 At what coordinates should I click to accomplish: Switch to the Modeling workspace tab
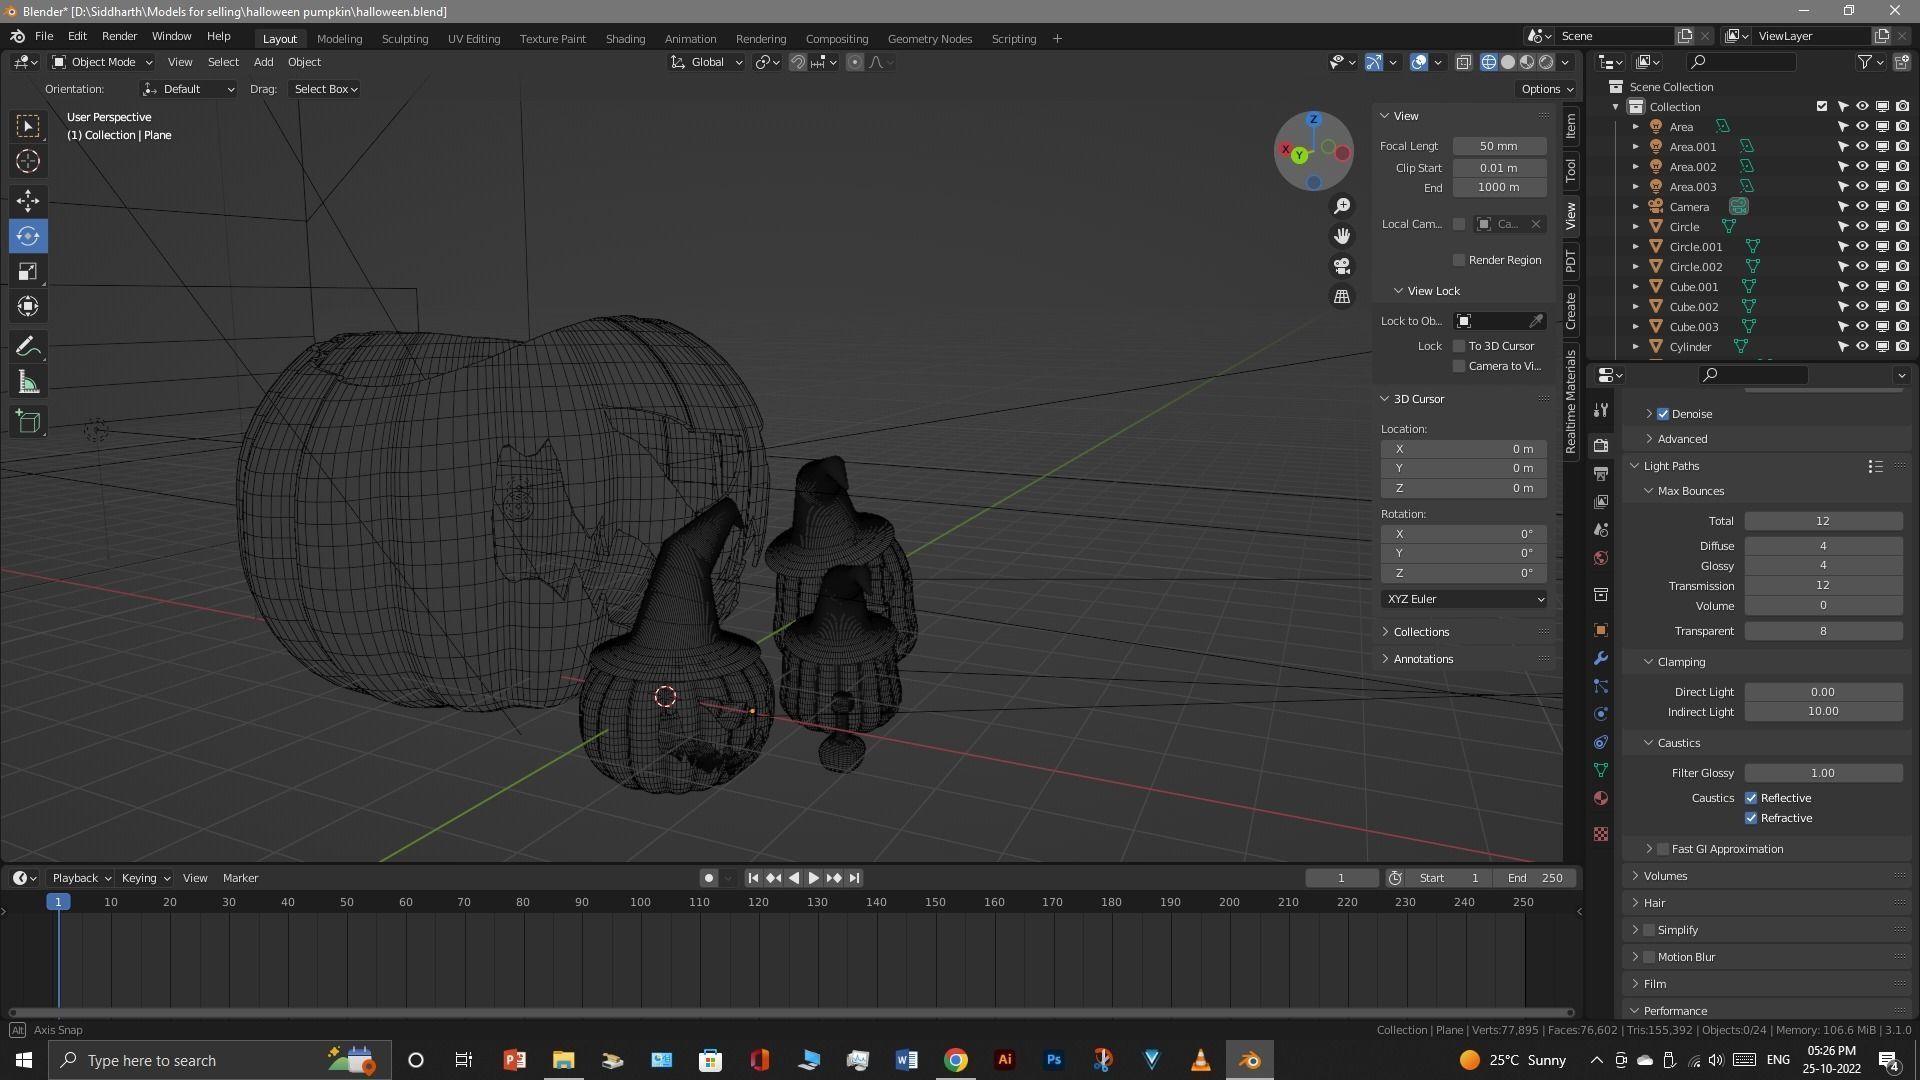pos(339,39)
